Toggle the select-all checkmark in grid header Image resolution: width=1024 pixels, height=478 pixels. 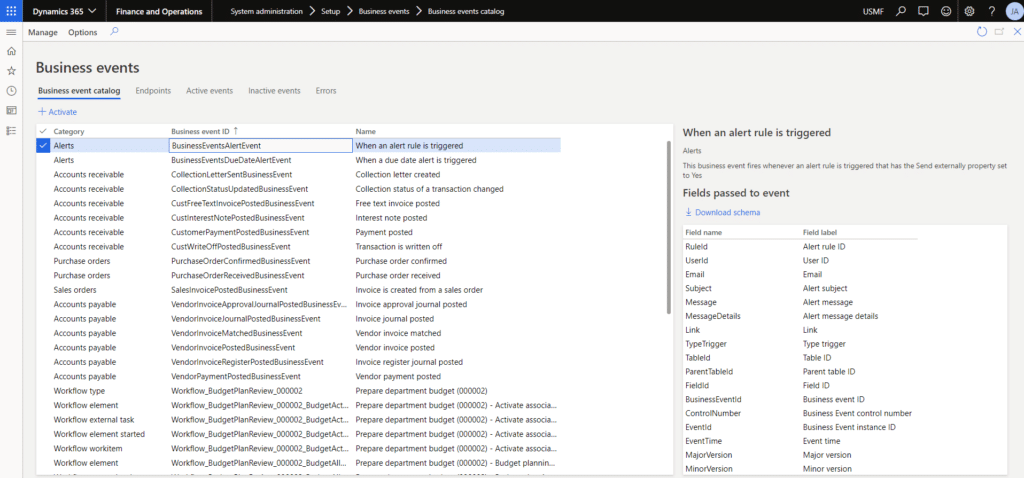pos(43,131)
